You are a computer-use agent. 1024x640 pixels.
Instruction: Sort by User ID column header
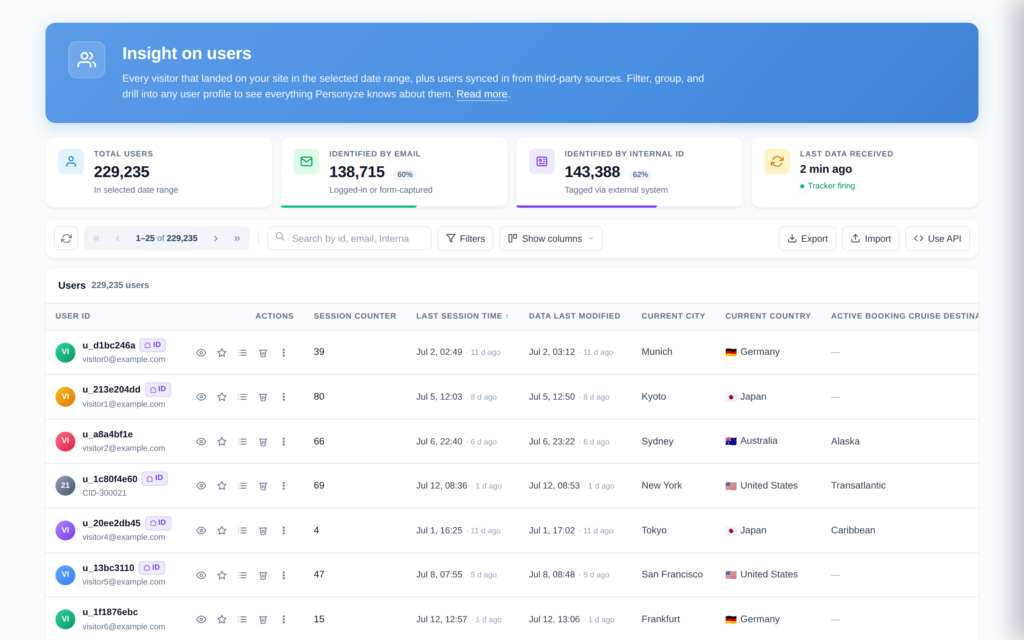(72, 316)
